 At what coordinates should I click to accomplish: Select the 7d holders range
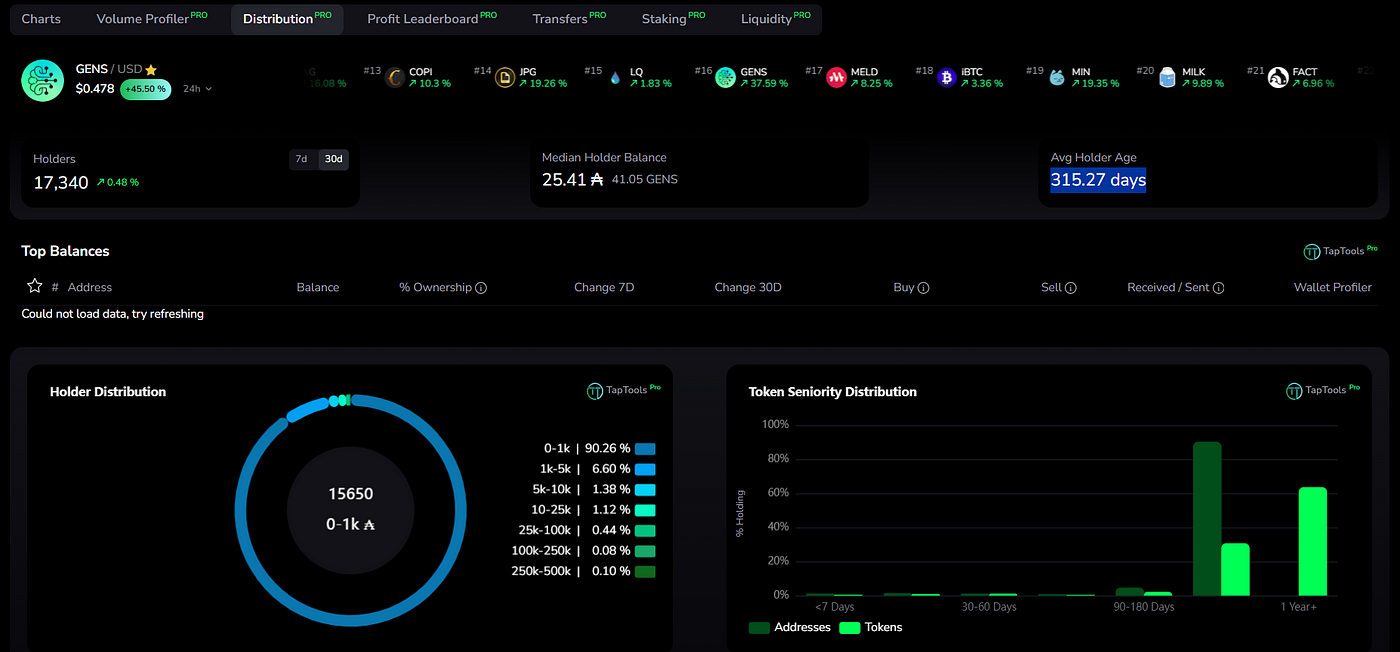point(301,159)
